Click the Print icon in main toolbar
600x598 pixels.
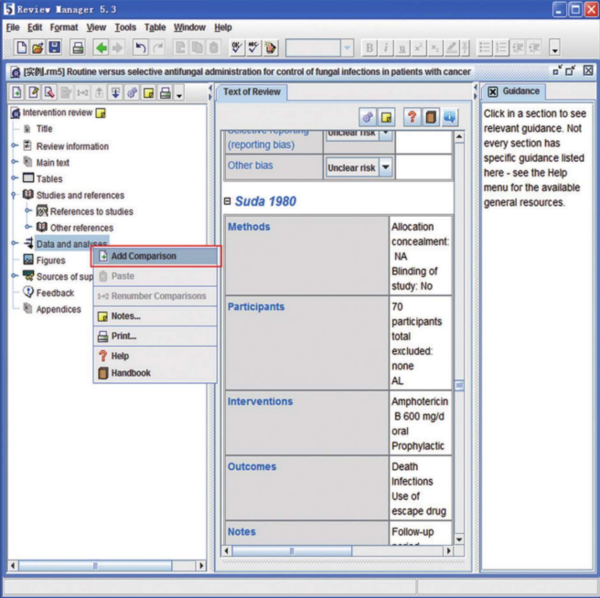[77, 48]
